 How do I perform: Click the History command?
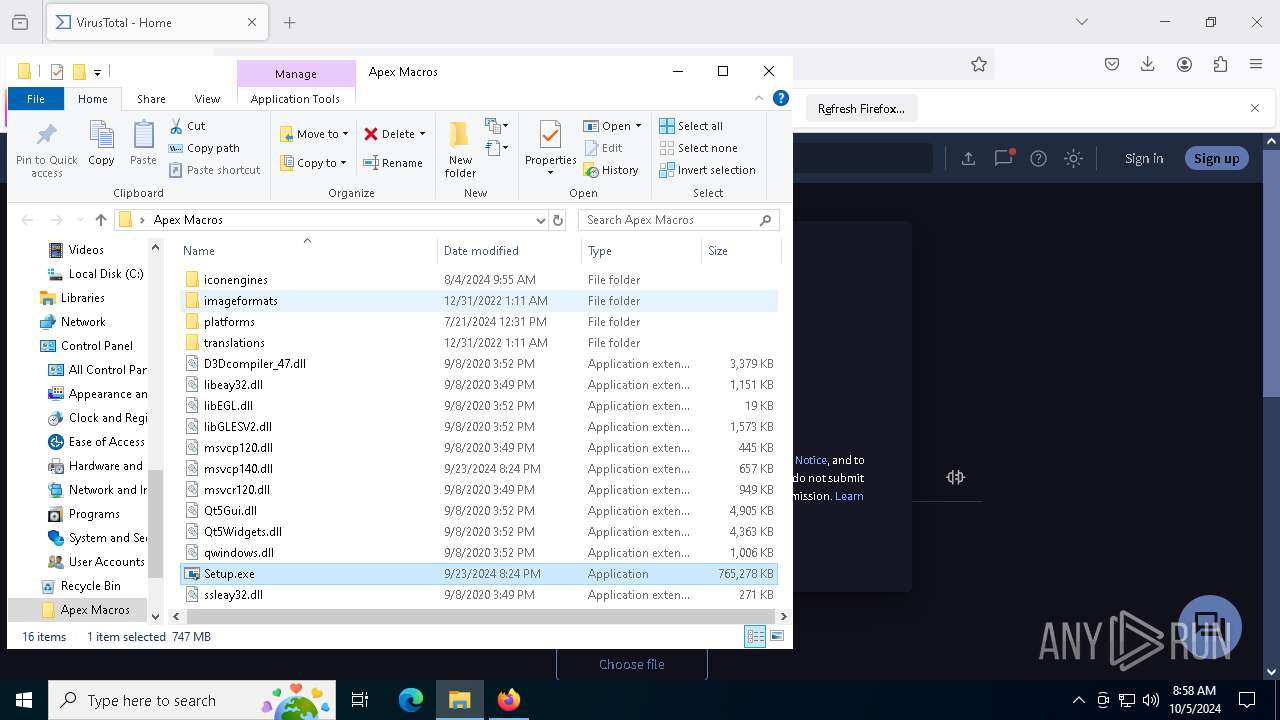[x=611, y=170]
